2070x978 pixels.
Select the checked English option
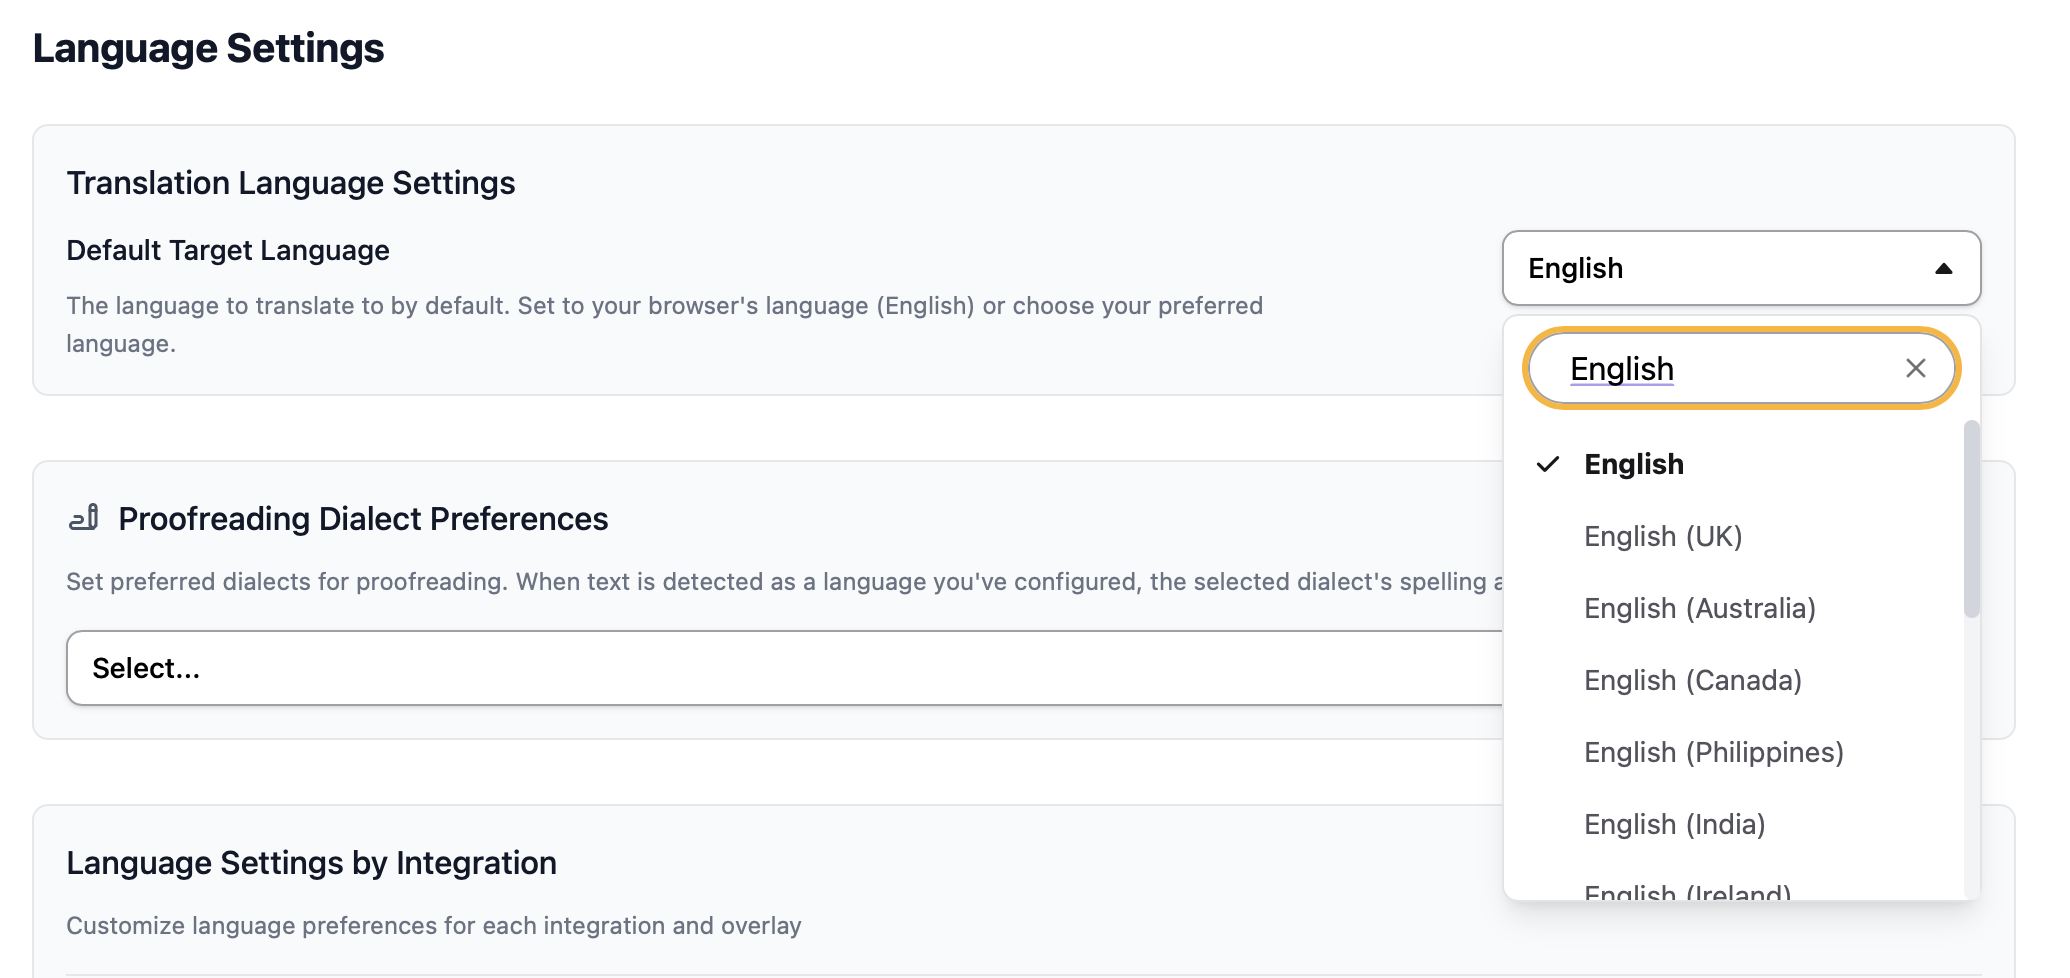[1633, 463]
